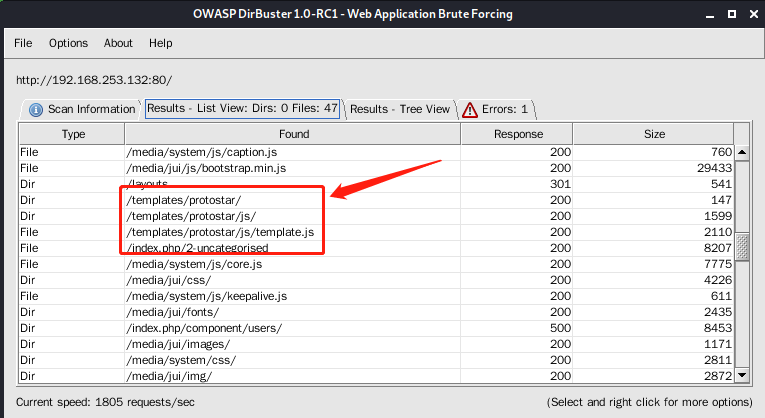Click the scrollbar up arrow

point(742,153)
